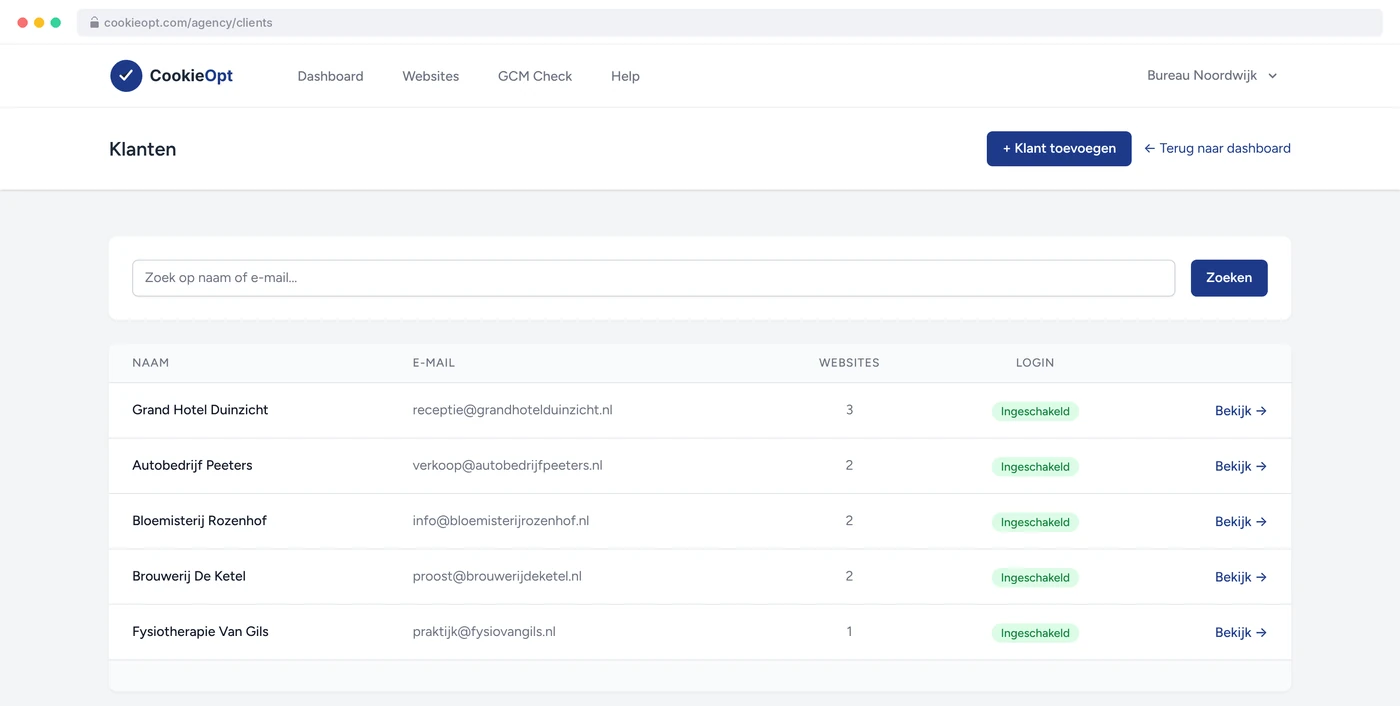
Task: Click the LOGIN column header
Action: pos(1035,363)
